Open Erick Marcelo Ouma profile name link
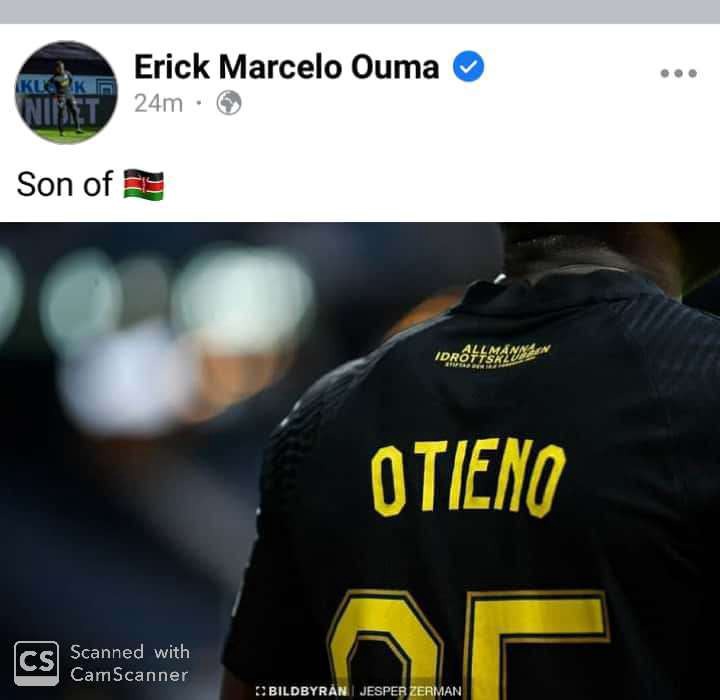Image resolution: width=720 pixels, height=700 pixels. [x=287, y=67]
